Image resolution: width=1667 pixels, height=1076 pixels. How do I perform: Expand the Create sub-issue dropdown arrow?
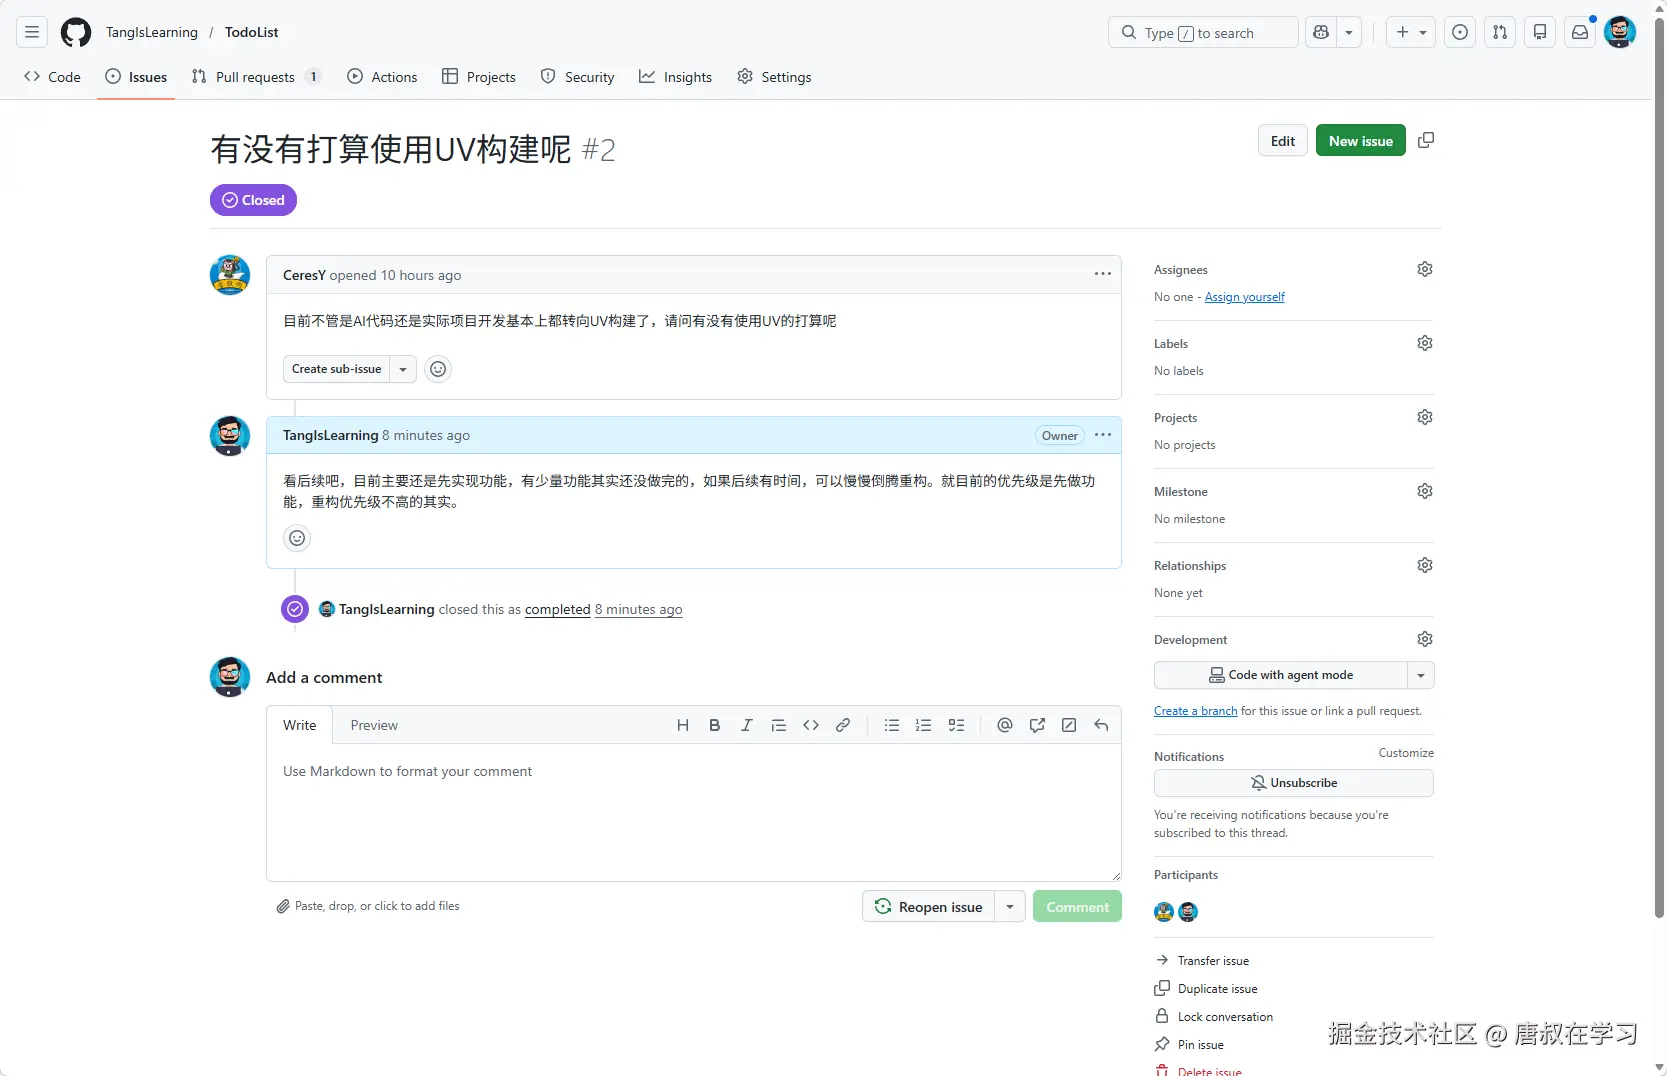click(x=402, y=369)
